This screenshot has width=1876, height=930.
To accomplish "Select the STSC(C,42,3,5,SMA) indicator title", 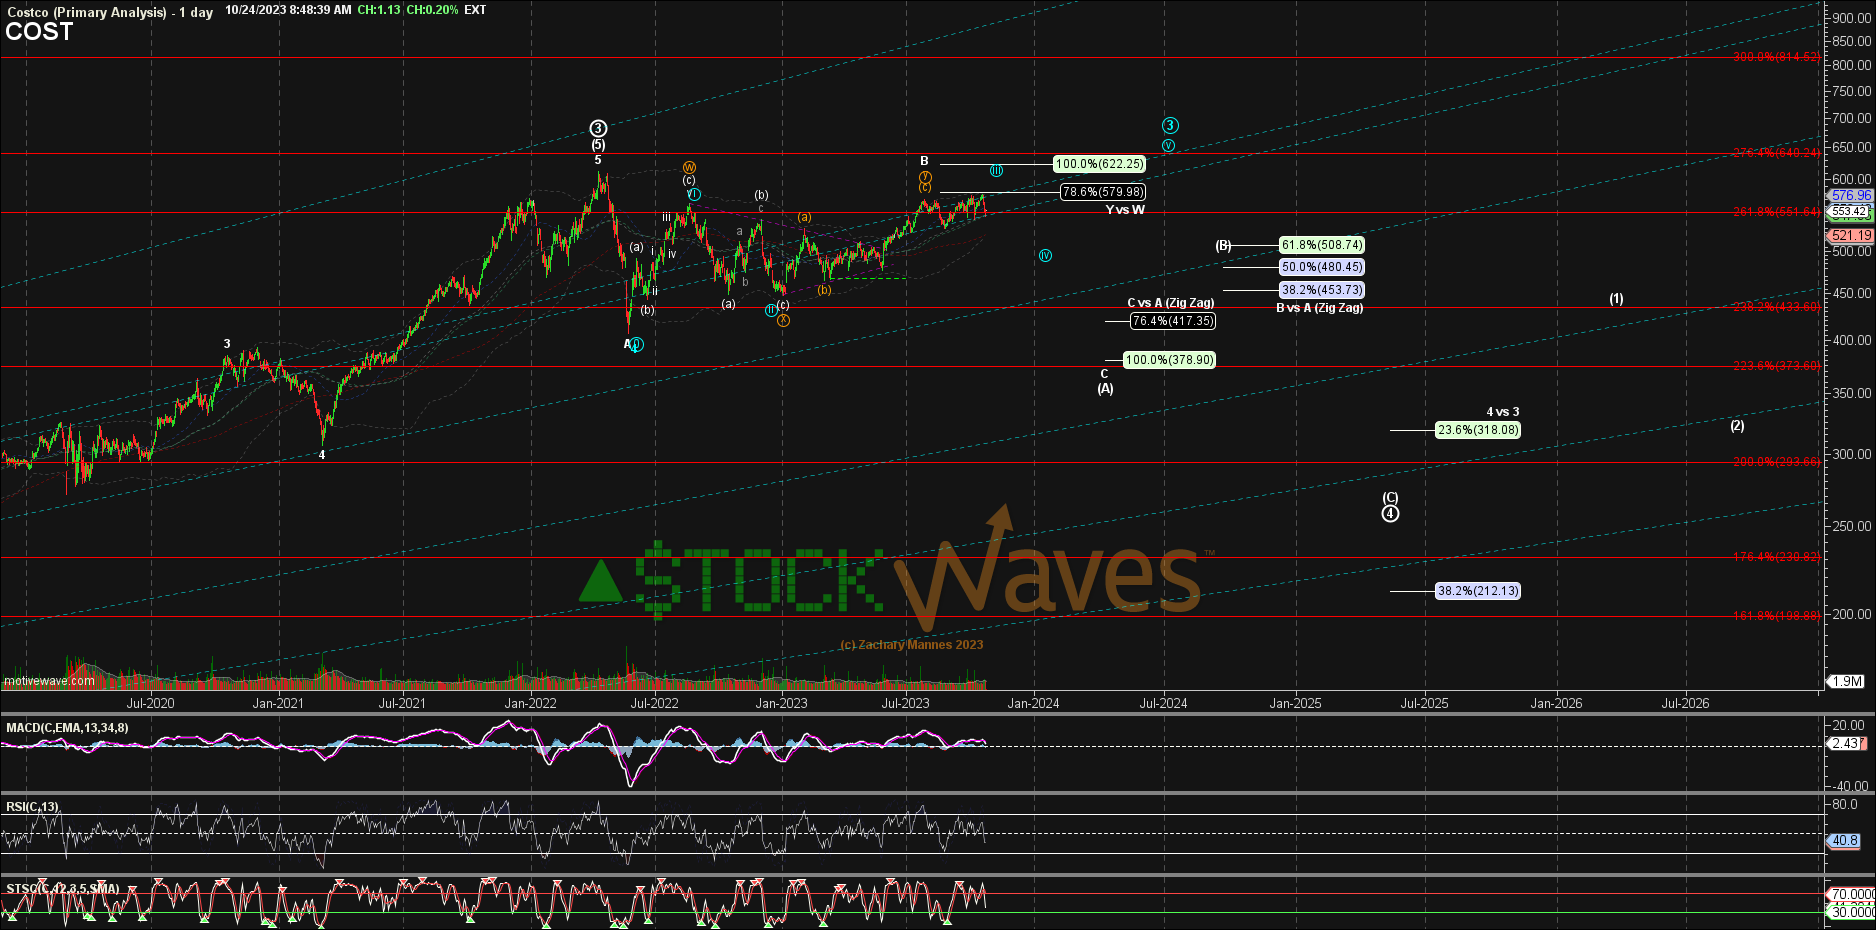I will (x=63, y=889).
